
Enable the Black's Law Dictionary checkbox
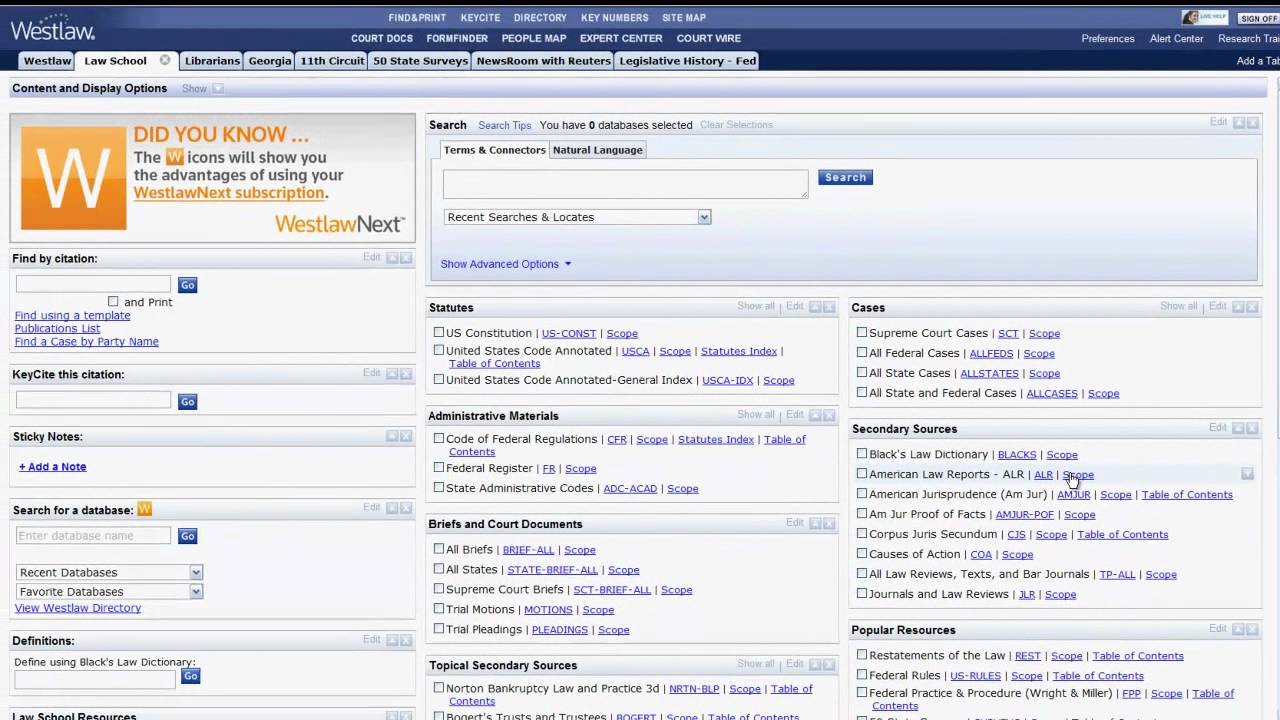pyautogui.click(x=862, y=453)
